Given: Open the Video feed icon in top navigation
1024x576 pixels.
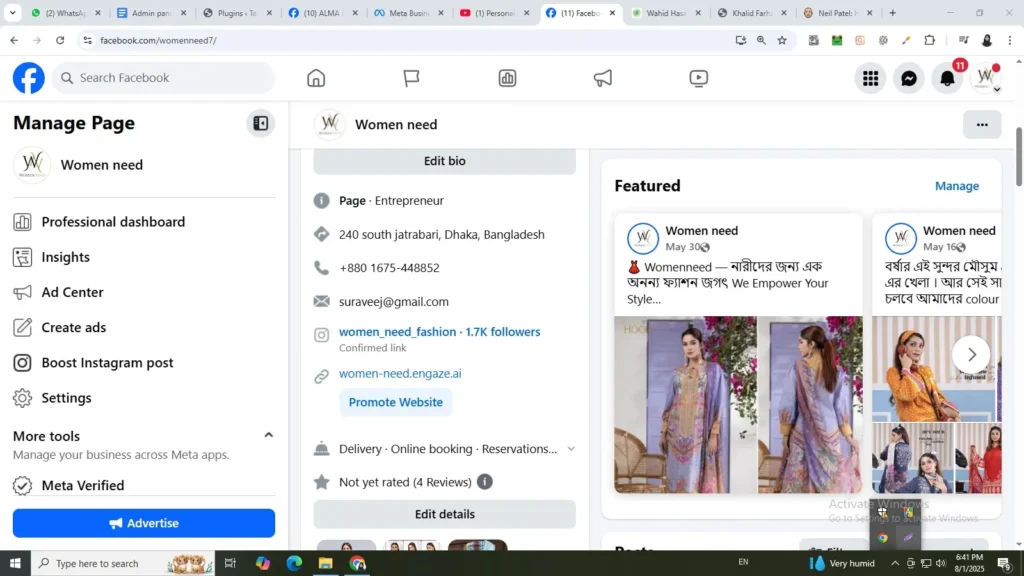Looking at the screenshot, I should click(x=698, y=77).
